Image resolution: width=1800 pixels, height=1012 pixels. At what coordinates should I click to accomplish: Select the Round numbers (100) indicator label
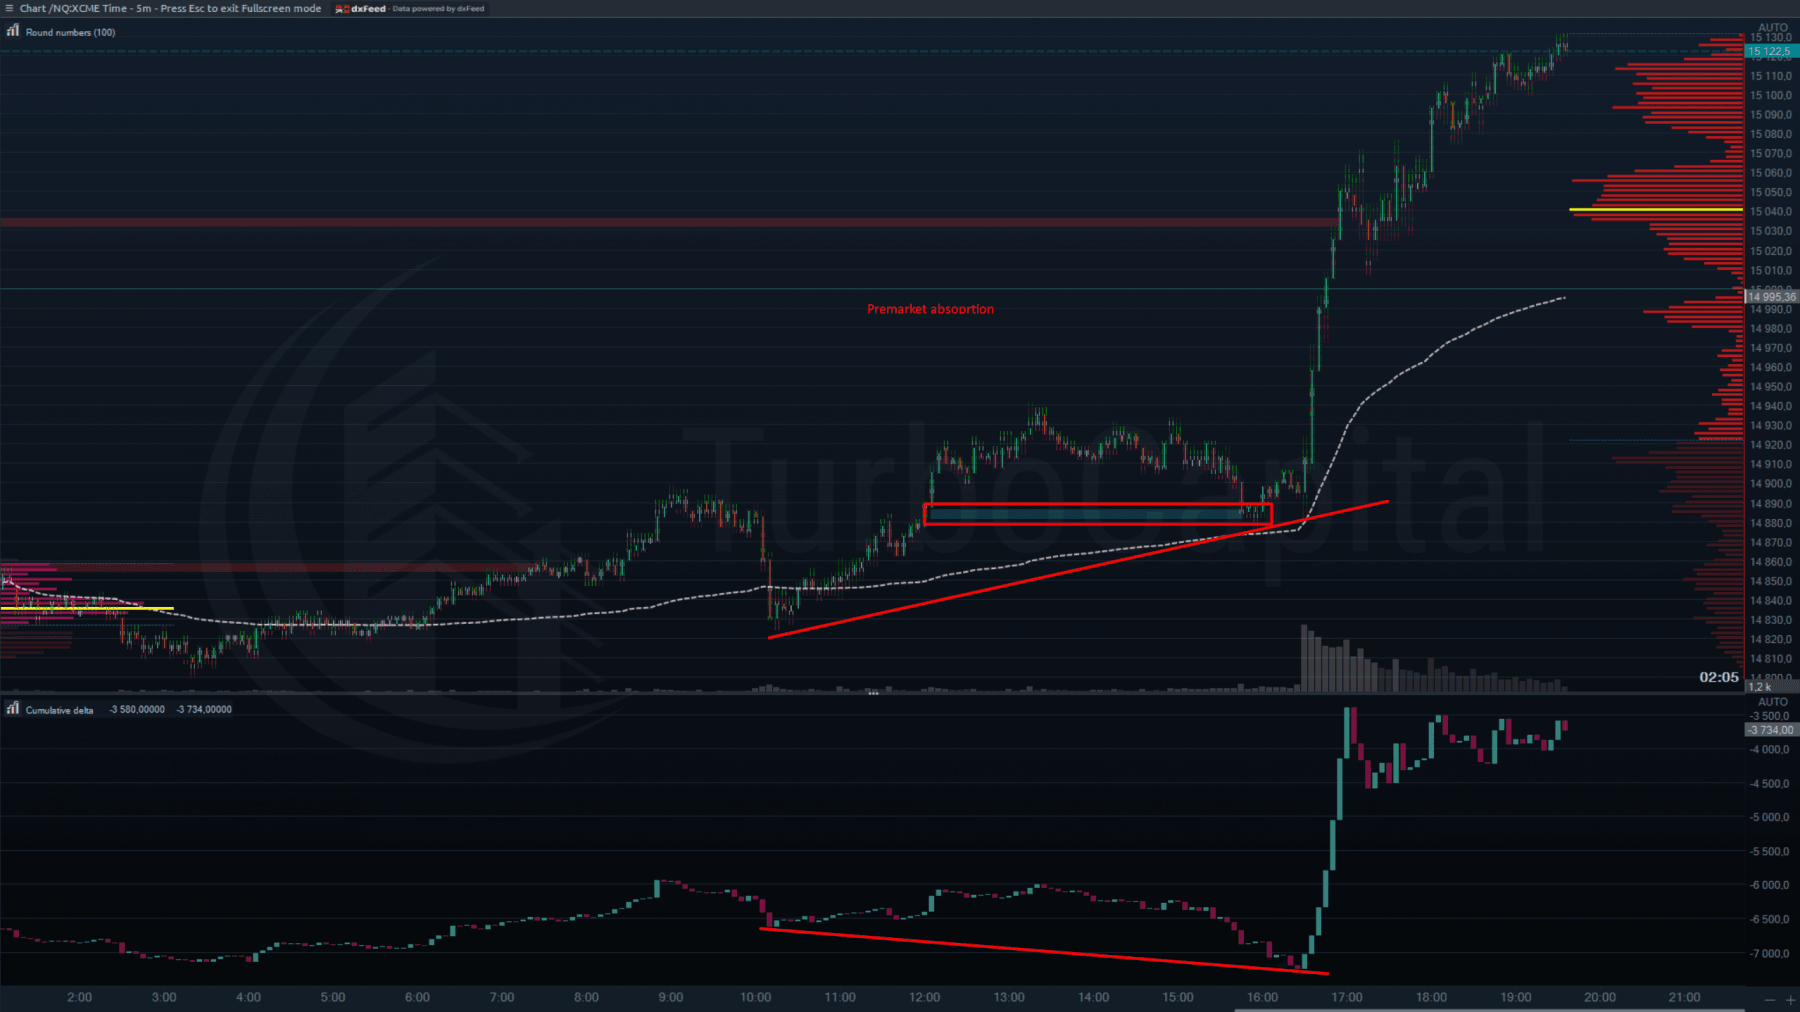69,31
